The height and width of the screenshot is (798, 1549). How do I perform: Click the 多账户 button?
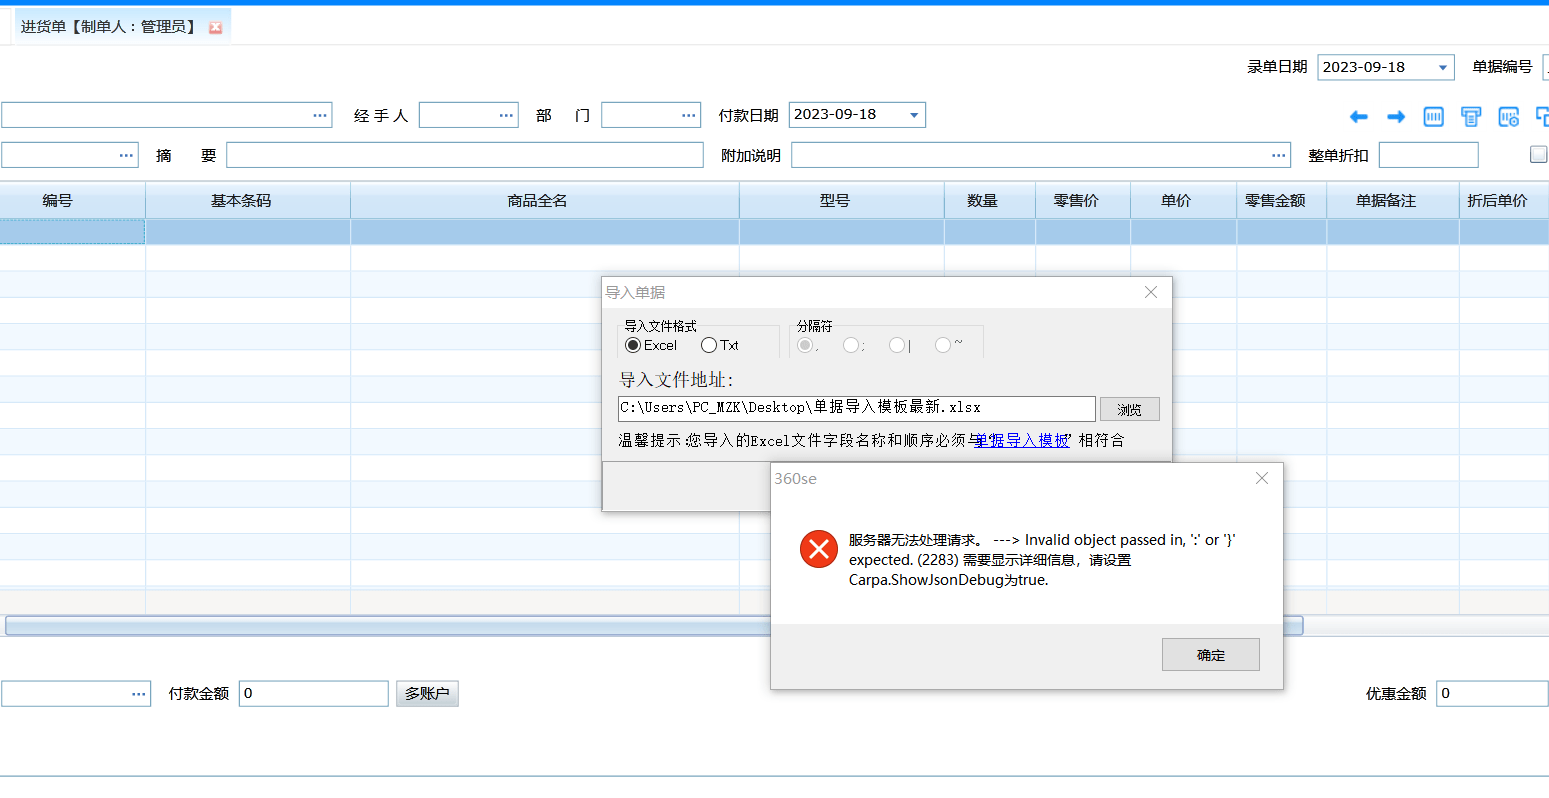point(427,694)
